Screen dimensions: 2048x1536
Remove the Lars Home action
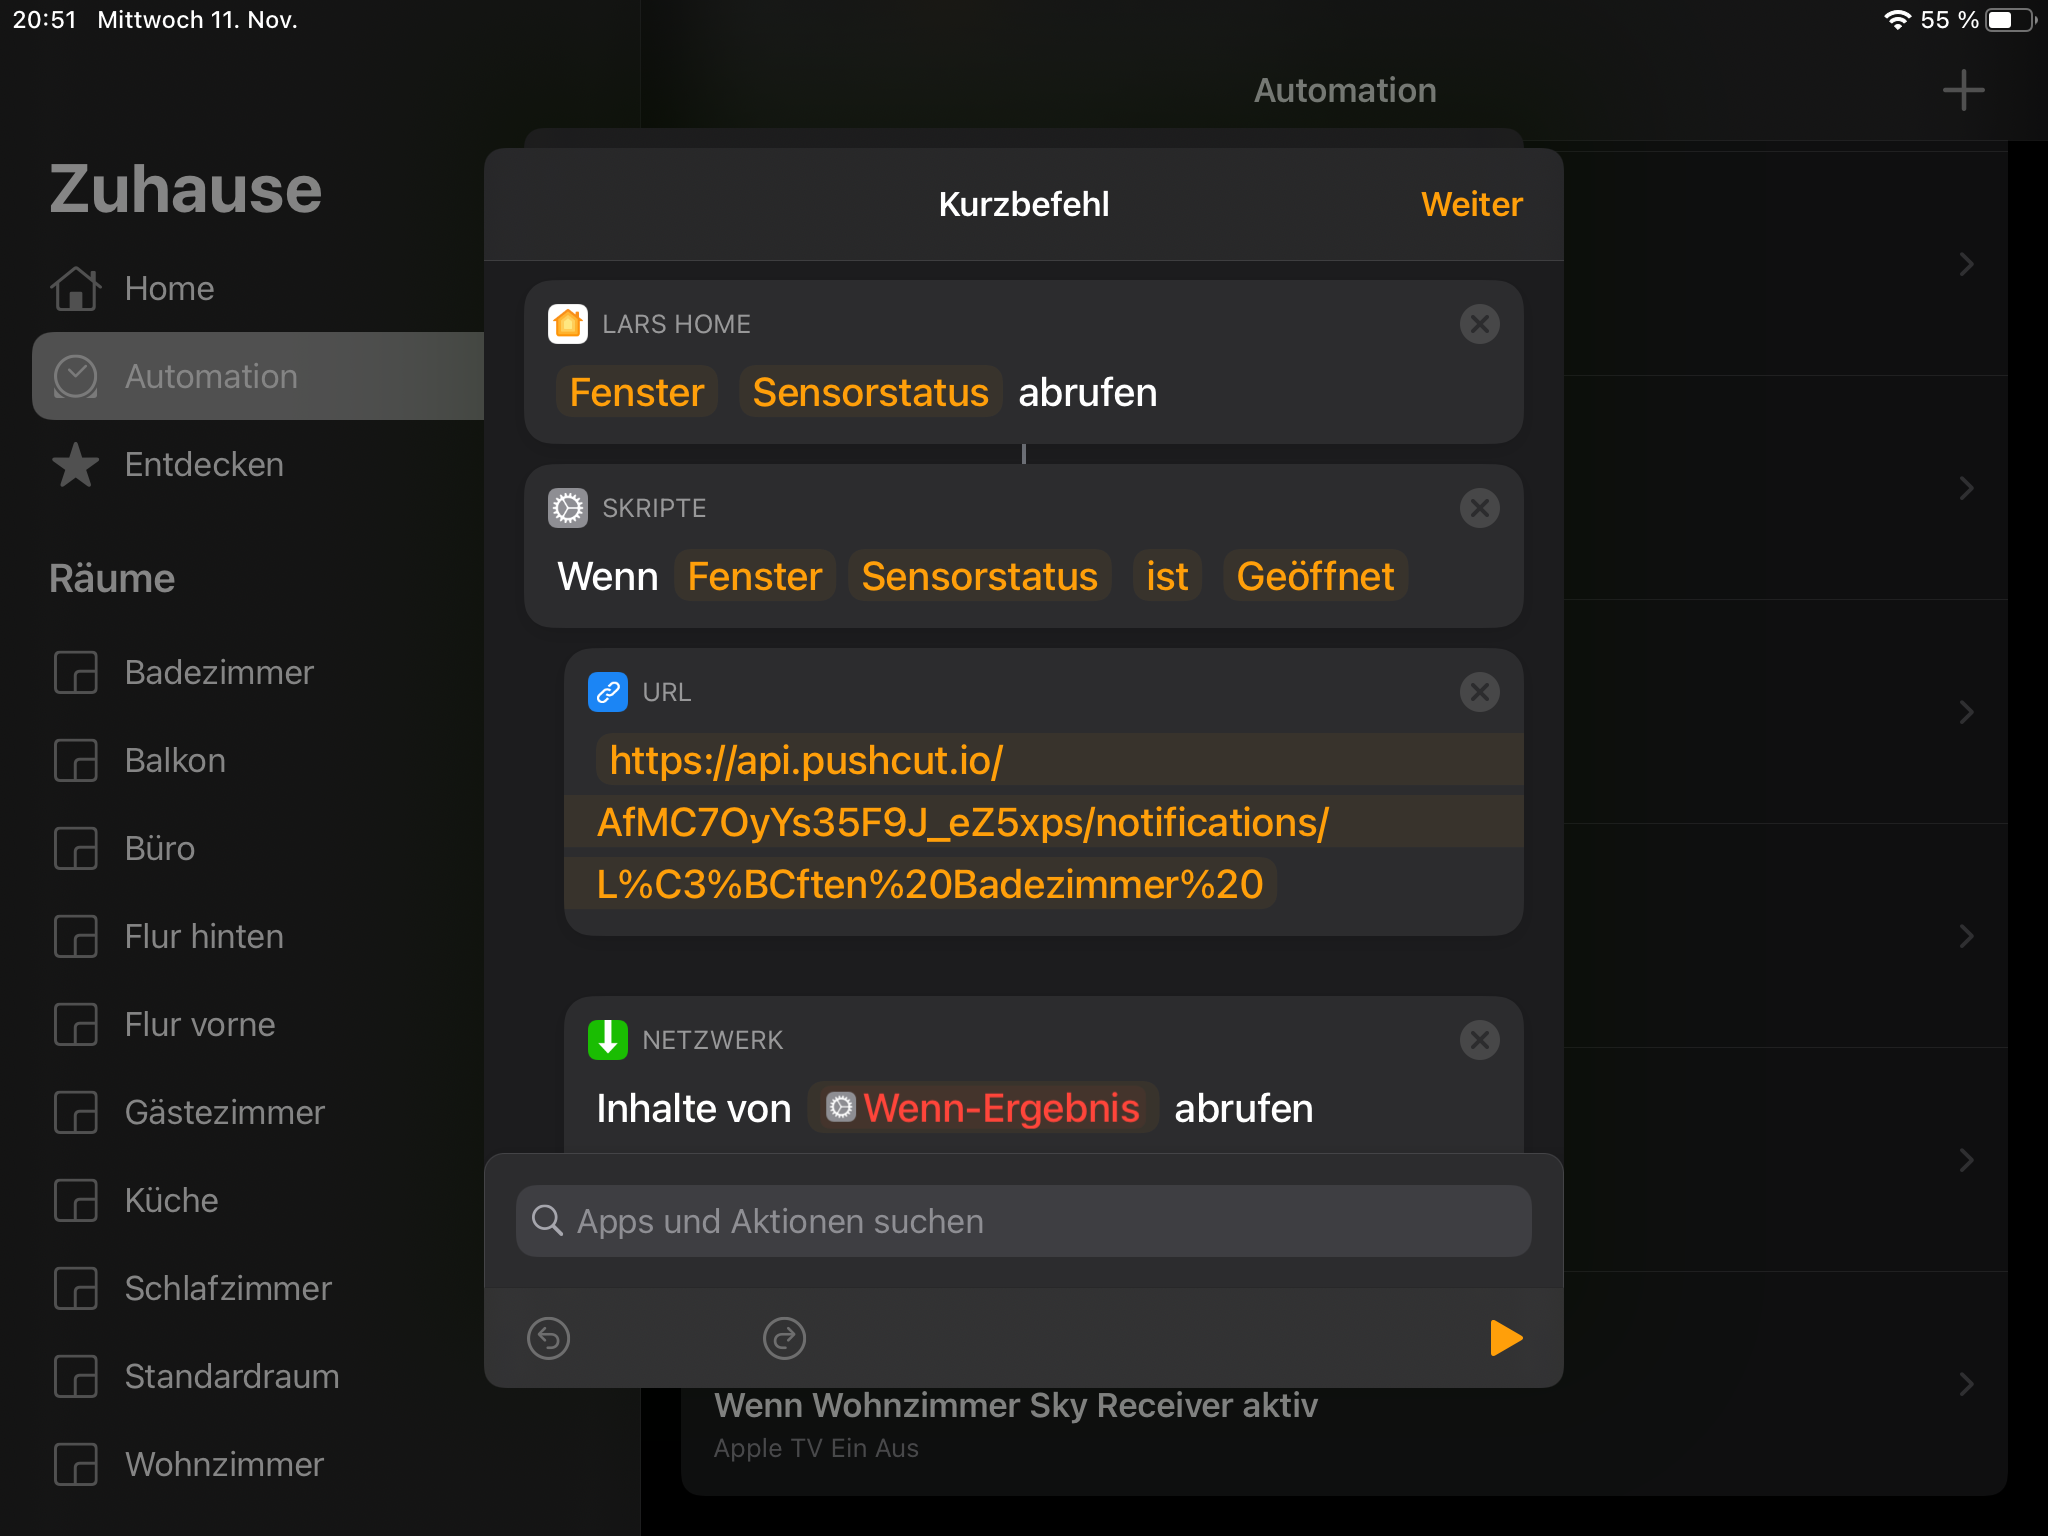1479,324
